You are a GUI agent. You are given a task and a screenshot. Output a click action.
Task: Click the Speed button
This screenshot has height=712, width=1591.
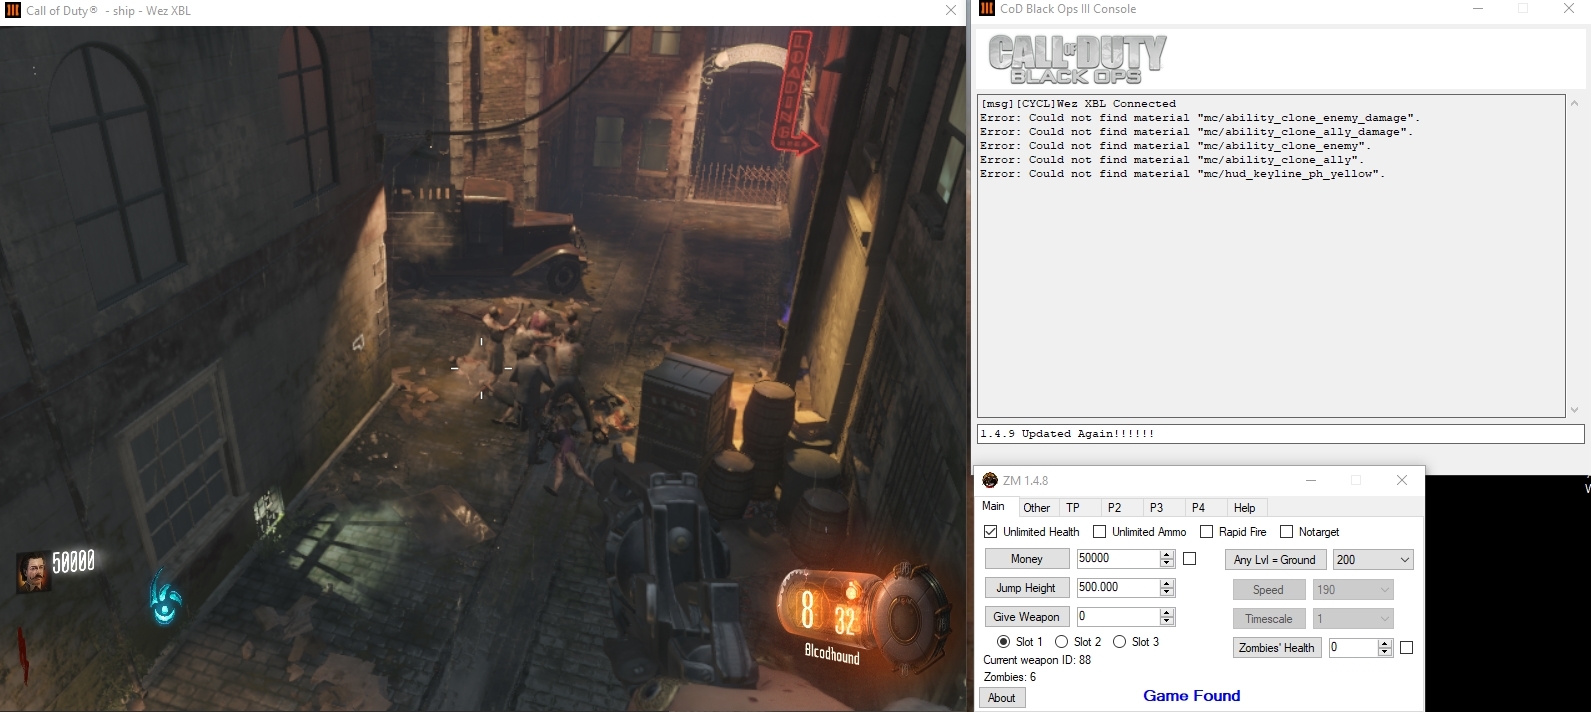tap(1268, 590)
